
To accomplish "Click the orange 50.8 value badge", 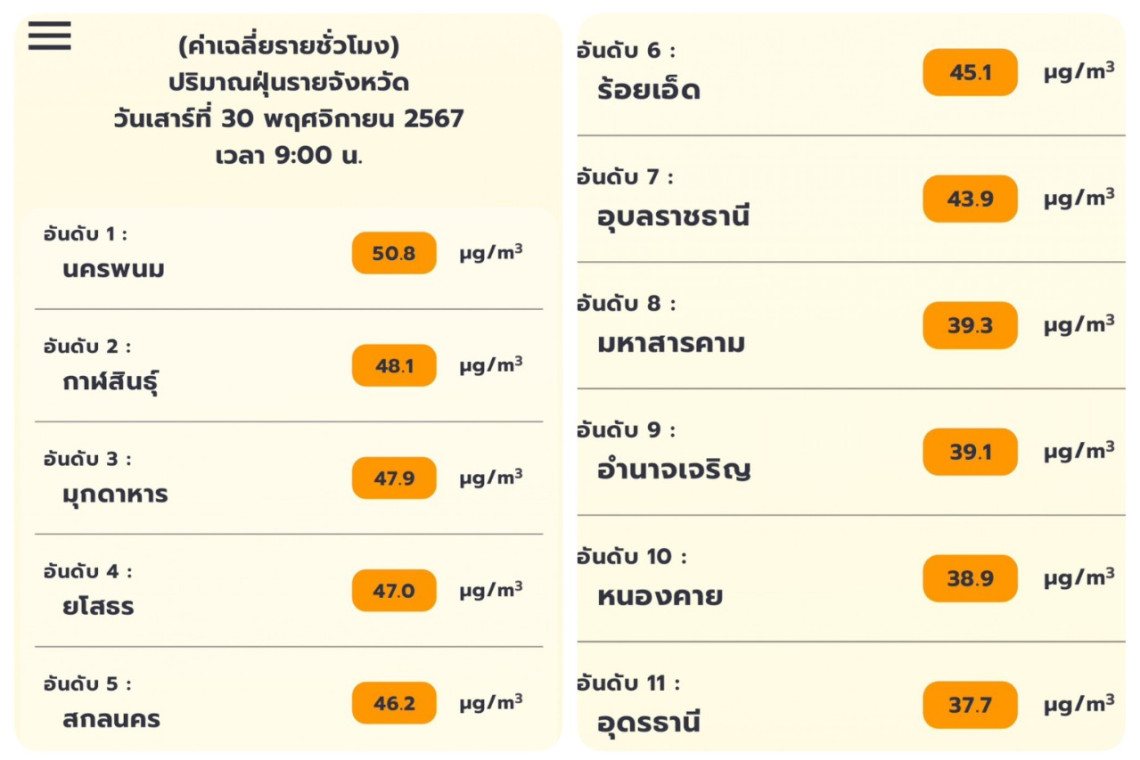I will [x=394, y=253].
